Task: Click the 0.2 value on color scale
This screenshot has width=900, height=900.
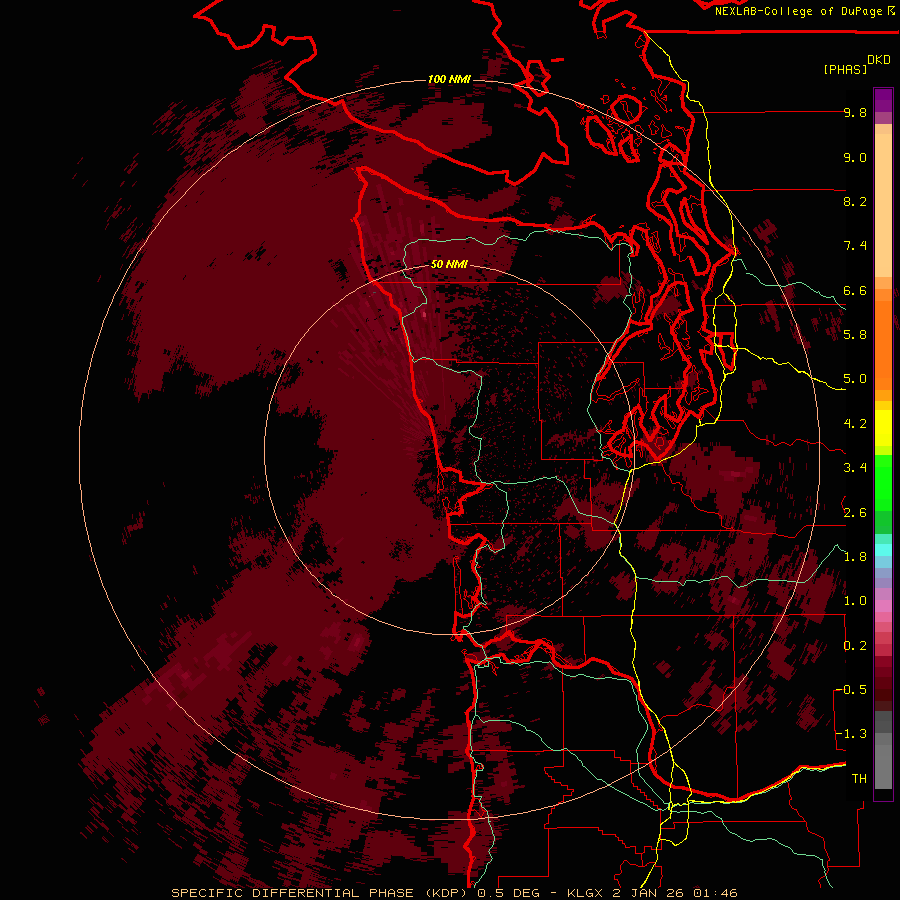Action: [855, 646]
